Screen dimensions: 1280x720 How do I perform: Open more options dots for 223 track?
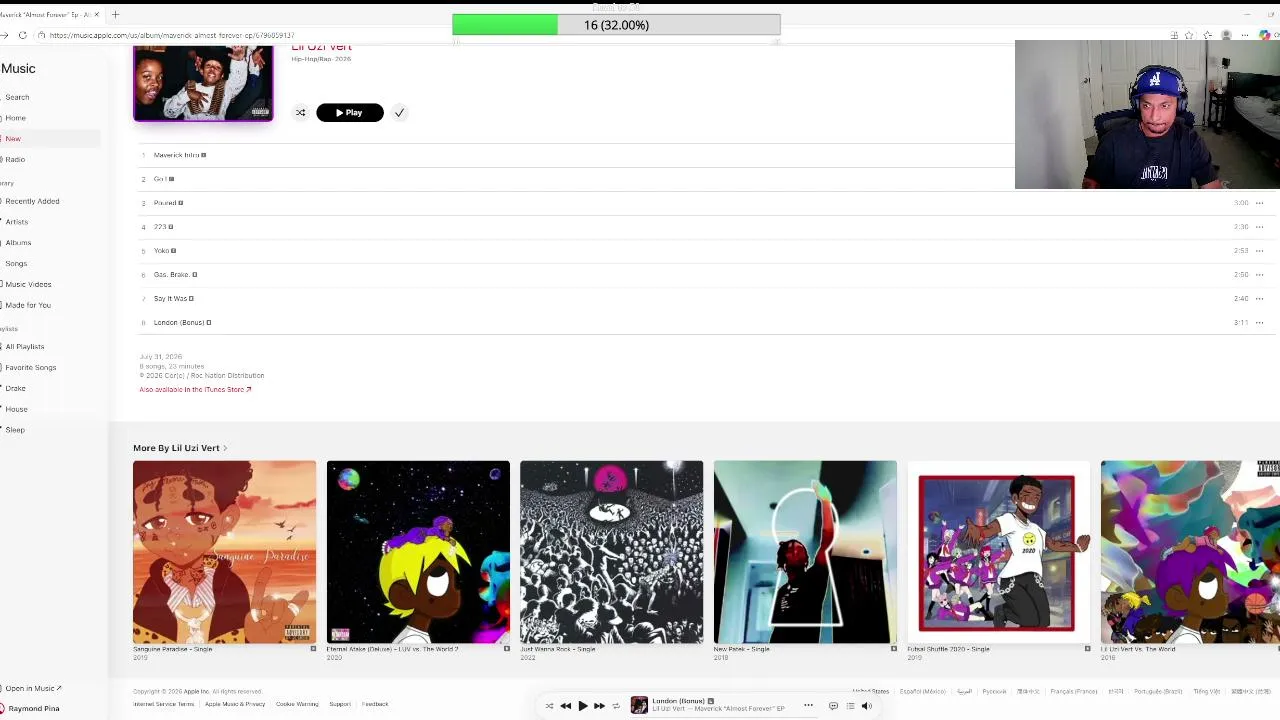click(1259, 227)
